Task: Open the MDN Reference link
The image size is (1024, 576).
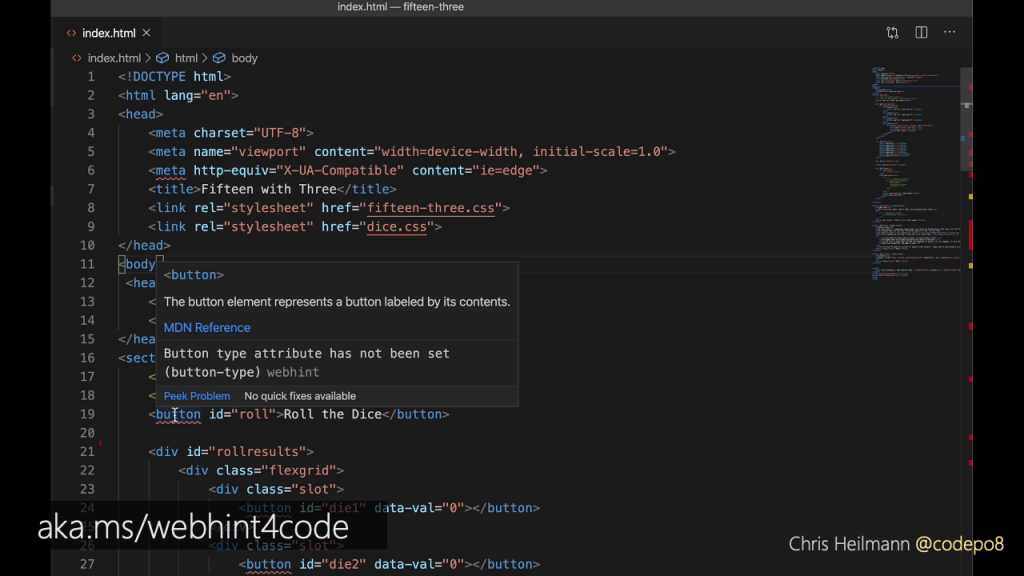Action: tap(207, 328)
